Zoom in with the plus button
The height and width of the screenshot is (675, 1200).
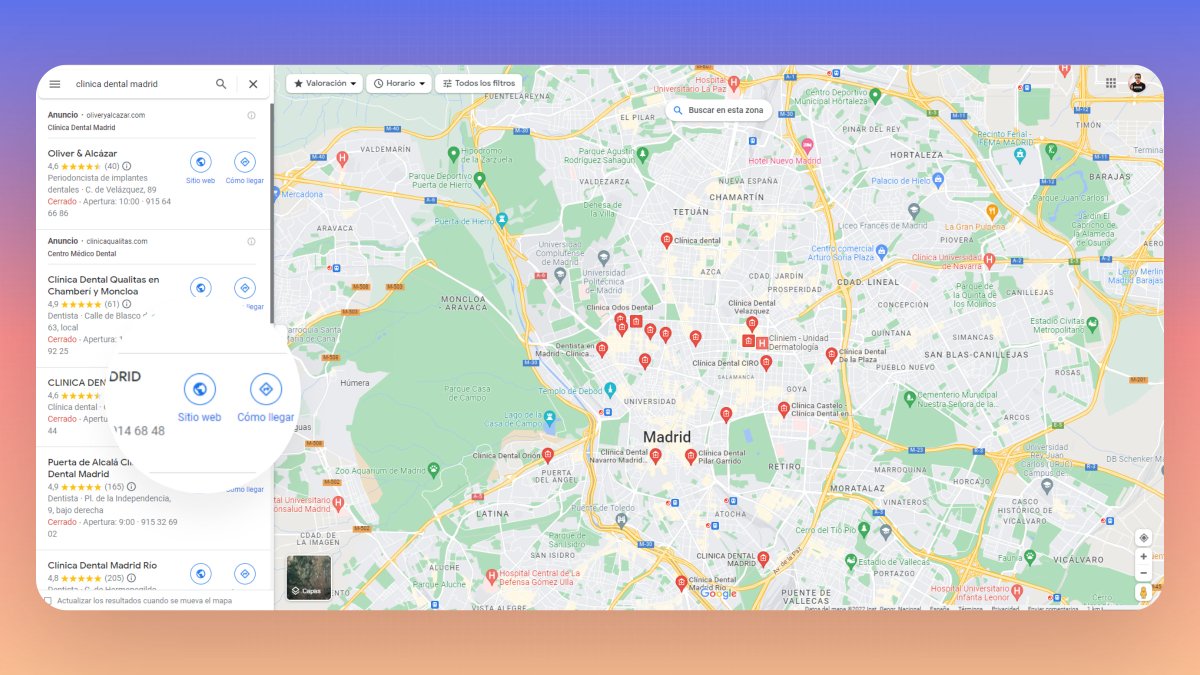pos(1144,557)
